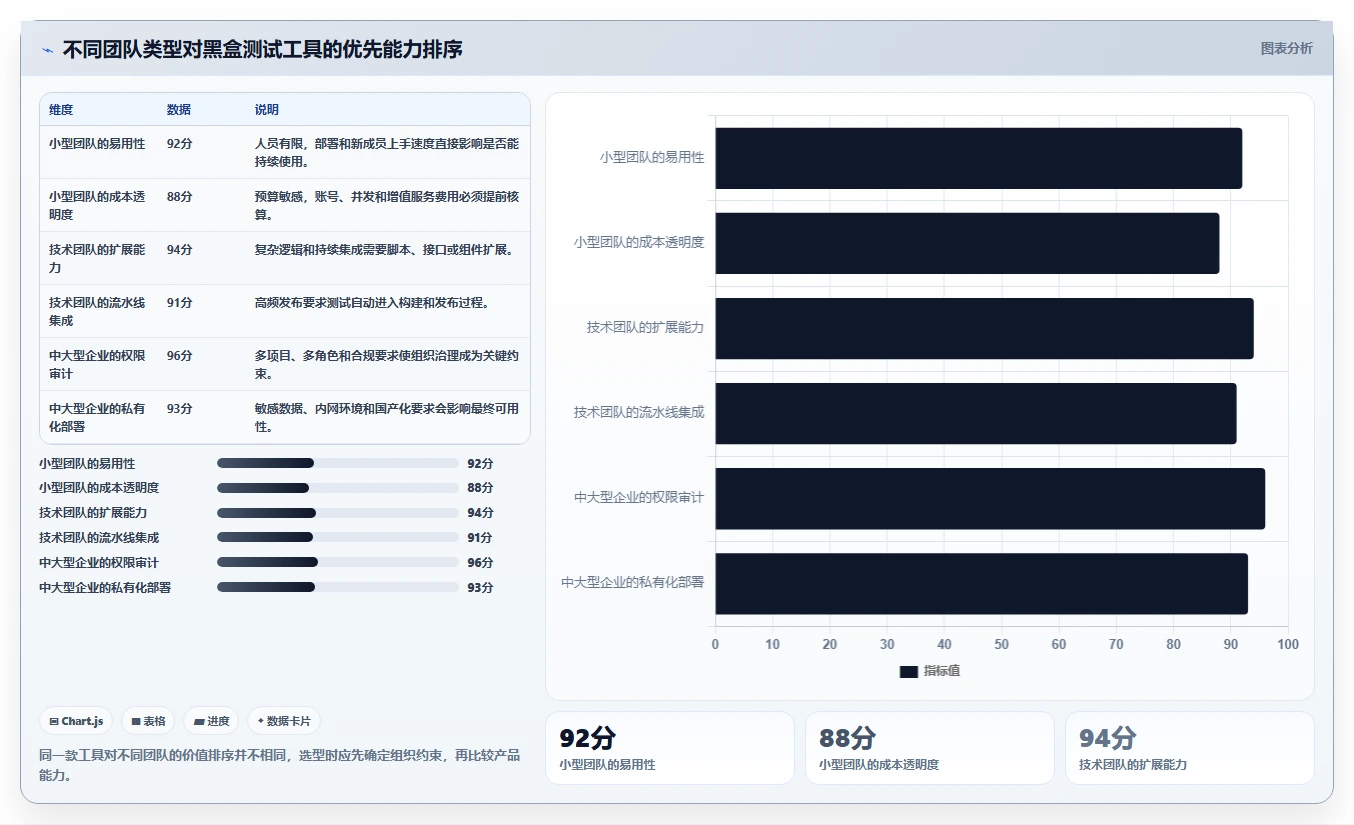1354x825 pixels.
Task: Click the description starting with 敏感数据
Action: [387, 418]
